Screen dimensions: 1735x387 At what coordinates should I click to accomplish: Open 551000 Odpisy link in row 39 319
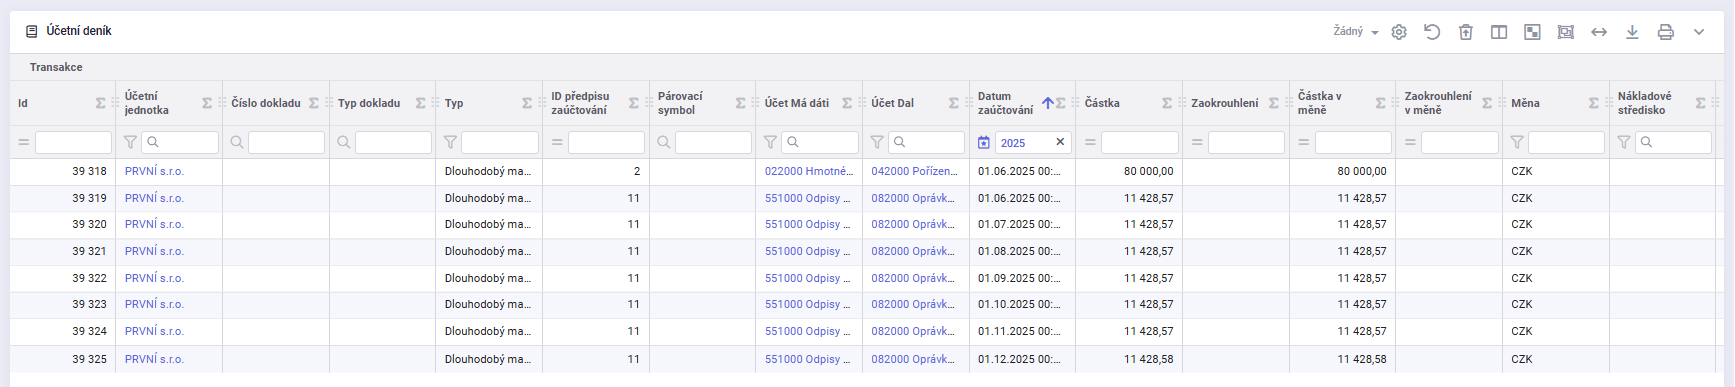[x=808, y=198]
